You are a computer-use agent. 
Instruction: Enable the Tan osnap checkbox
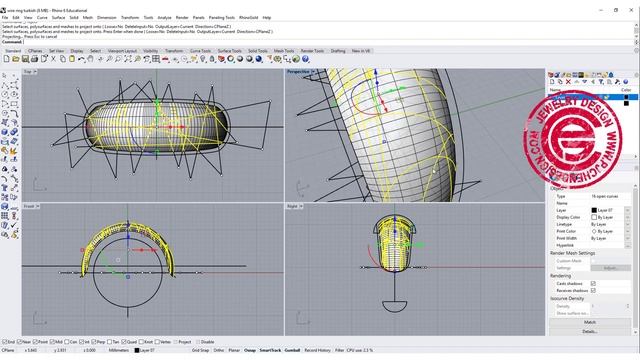click(109, 342)
